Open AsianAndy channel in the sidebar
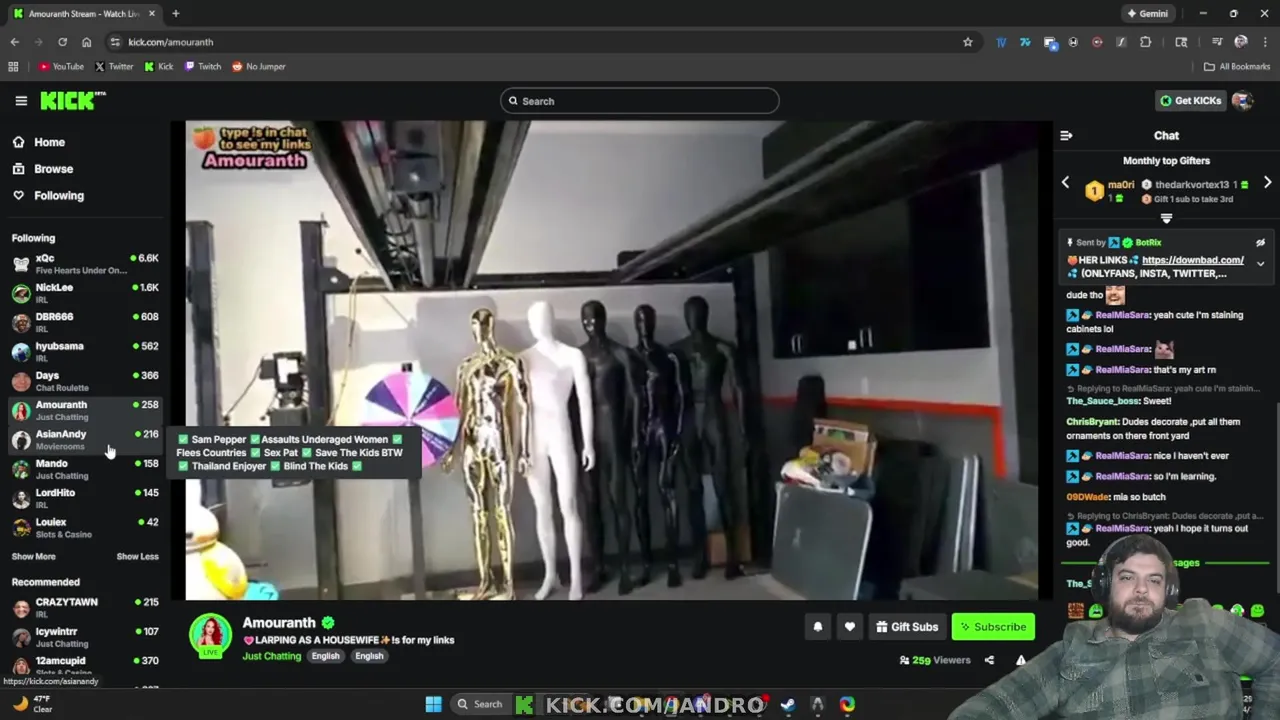This screenshot has width=1280, height=720. point(85,439)
